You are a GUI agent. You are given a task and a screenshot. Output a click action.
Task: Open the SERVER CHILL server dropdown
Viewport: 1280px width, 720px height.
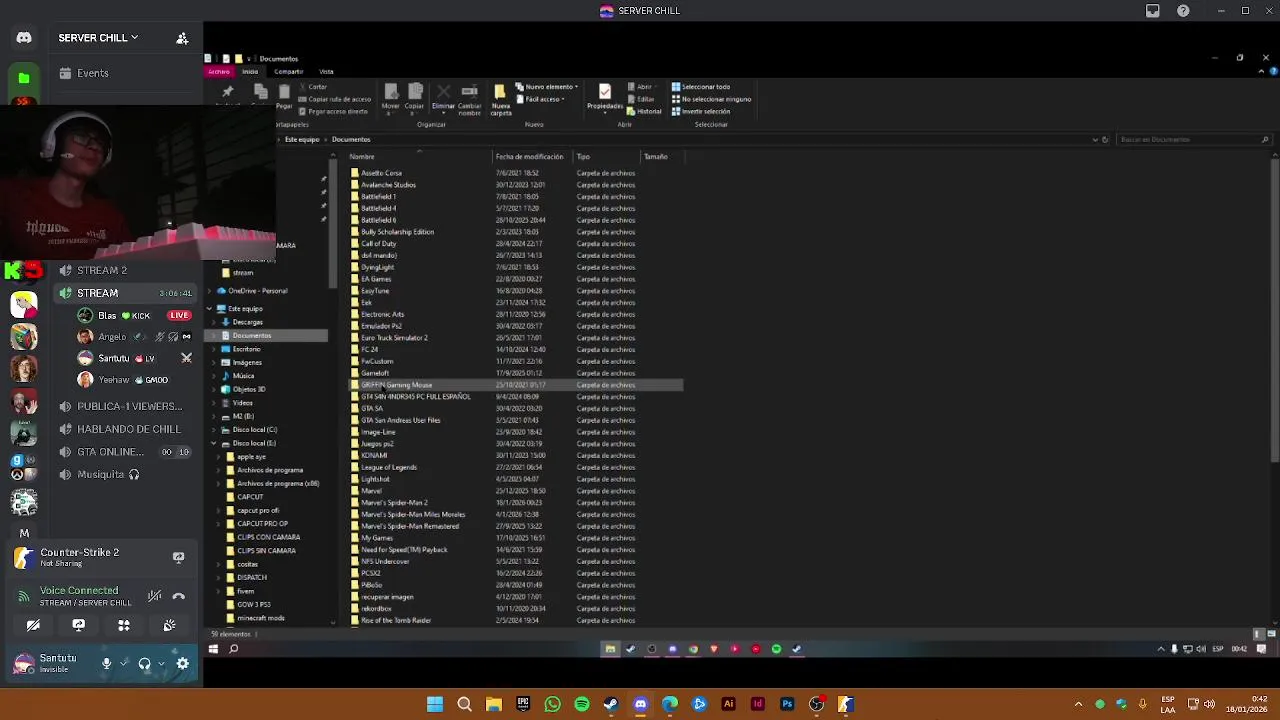[98, 38]
